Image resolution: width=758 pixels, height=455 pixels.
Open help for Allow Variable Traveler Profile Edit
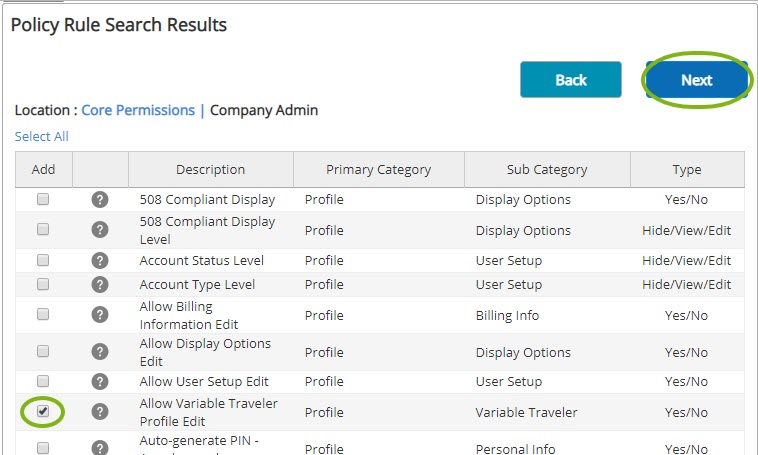pos(100,412)
